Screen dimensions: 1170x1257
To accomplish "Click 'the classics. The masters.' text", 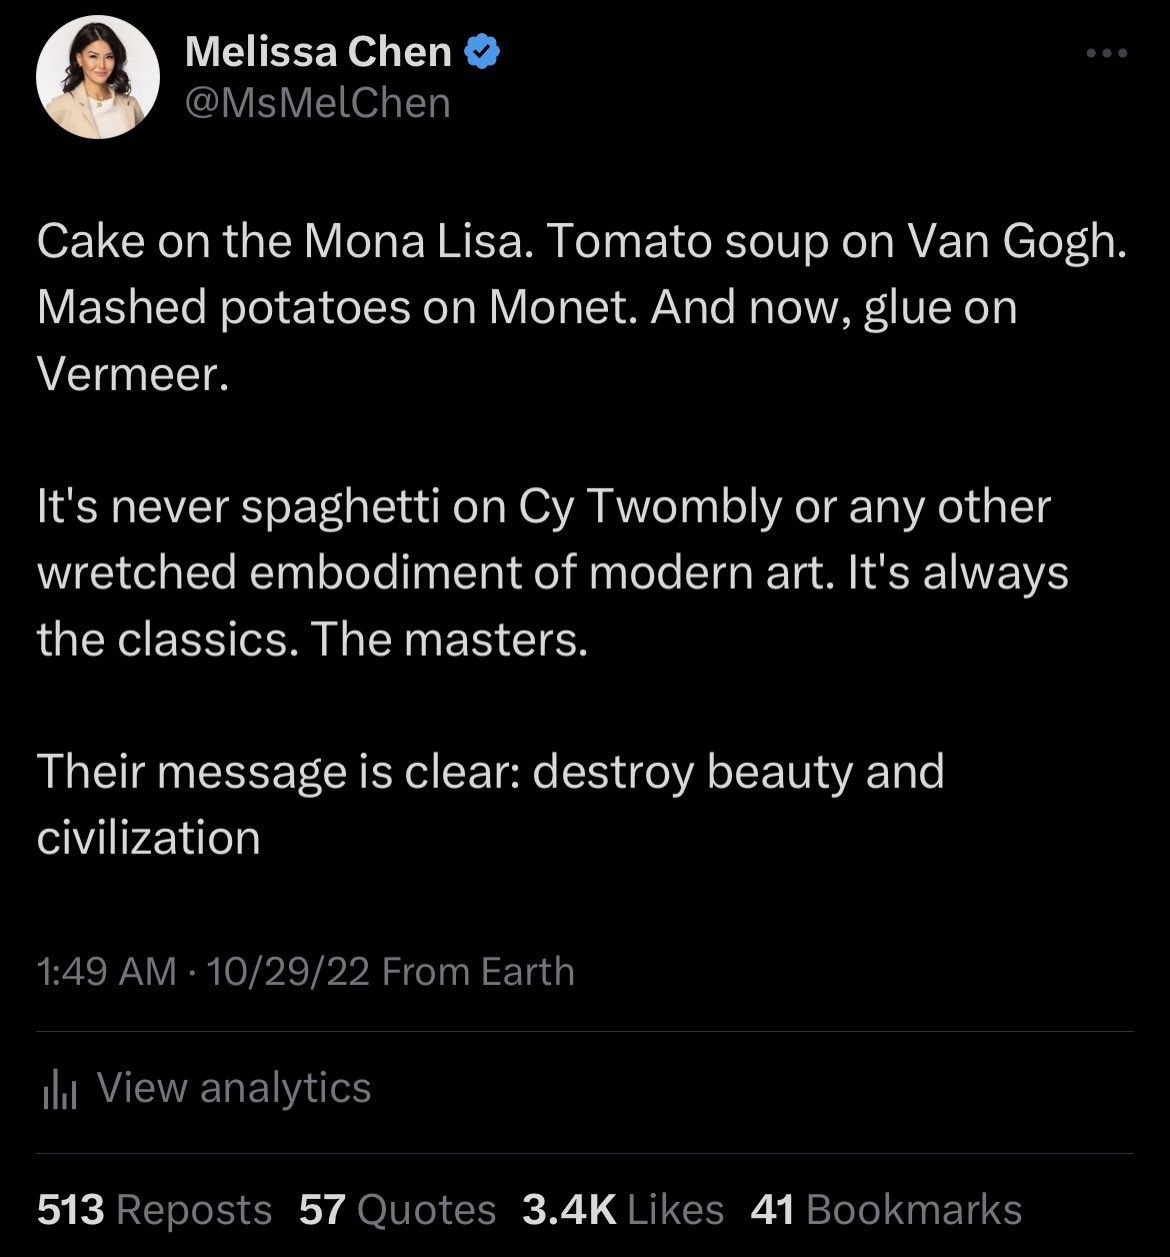I will point(311,639).
